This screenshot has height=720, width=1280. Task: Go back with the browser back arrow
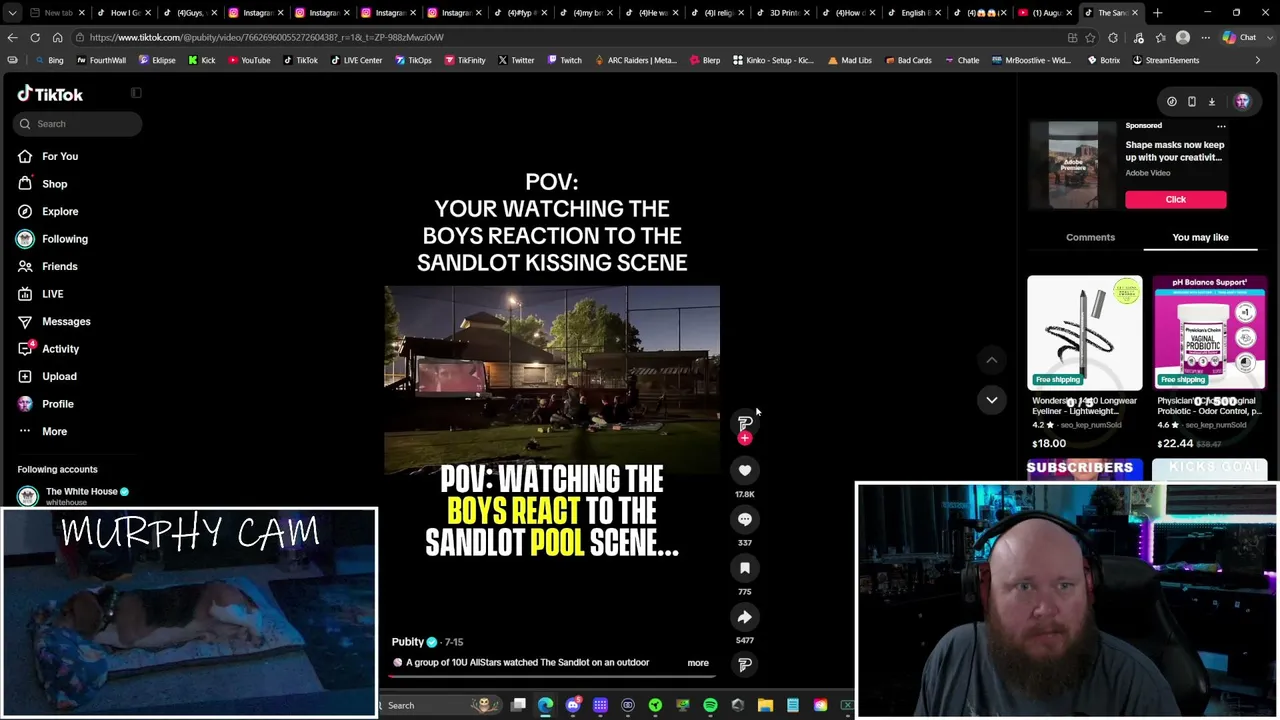[x=12, y=37]
